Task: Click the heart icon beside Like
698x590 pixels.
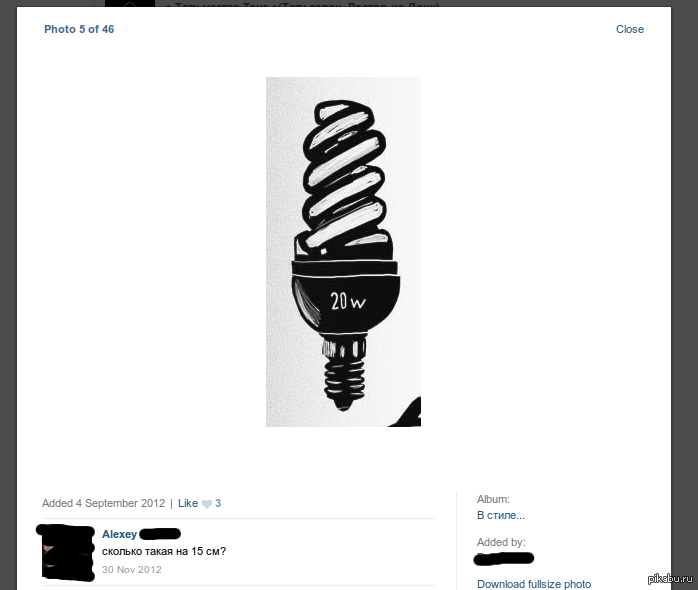Action: coord(207,504)
